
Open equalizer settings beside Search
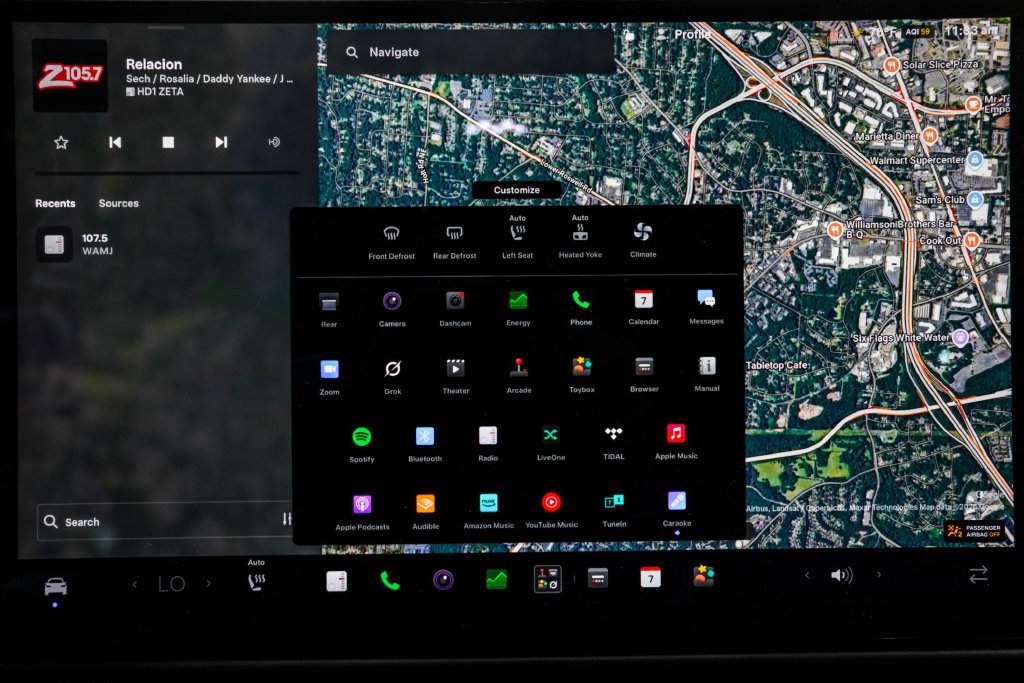click(287, 519)
